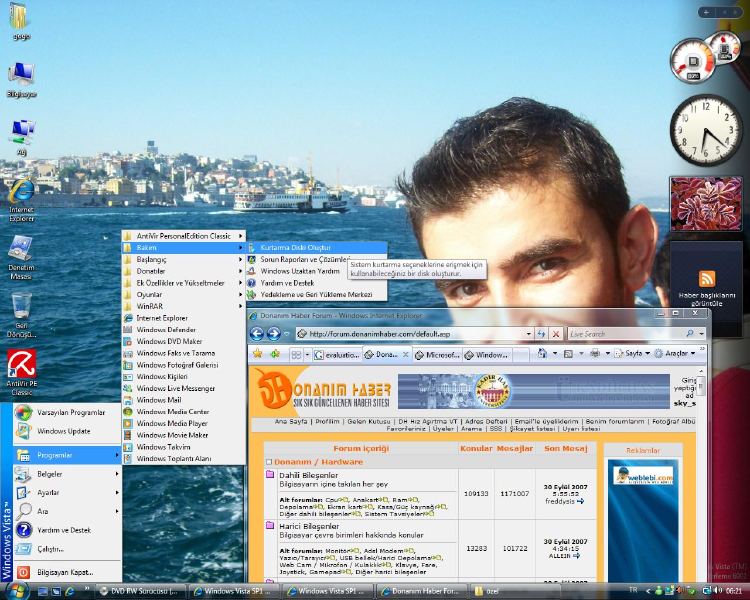Select Kurtarma Diski Oluştur menu entry

click(x=317, y=247)
